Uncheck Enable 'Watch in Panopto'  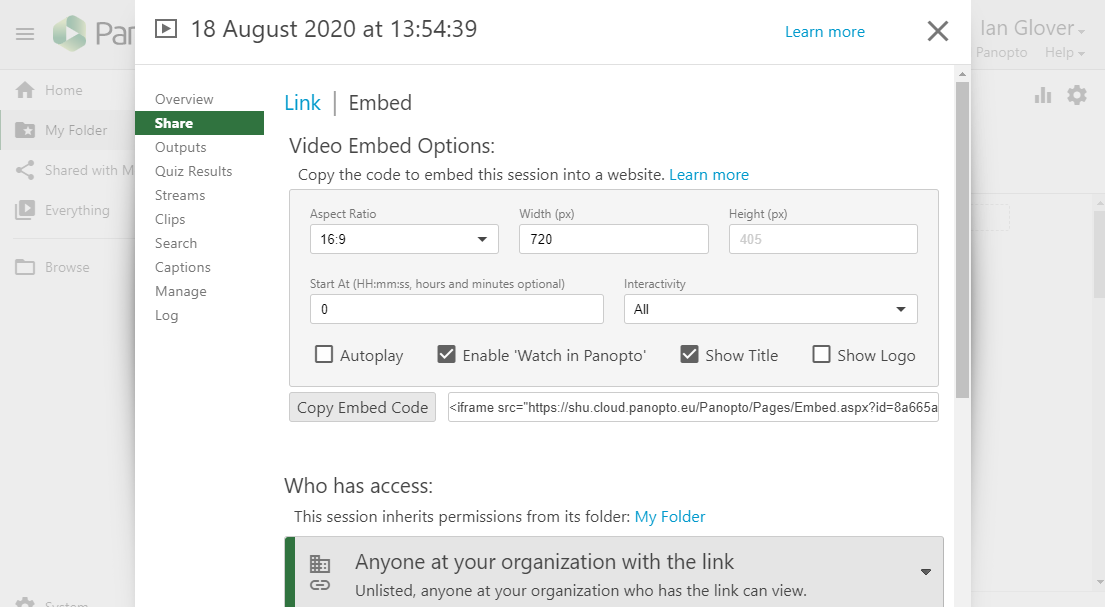pos(447,354)
